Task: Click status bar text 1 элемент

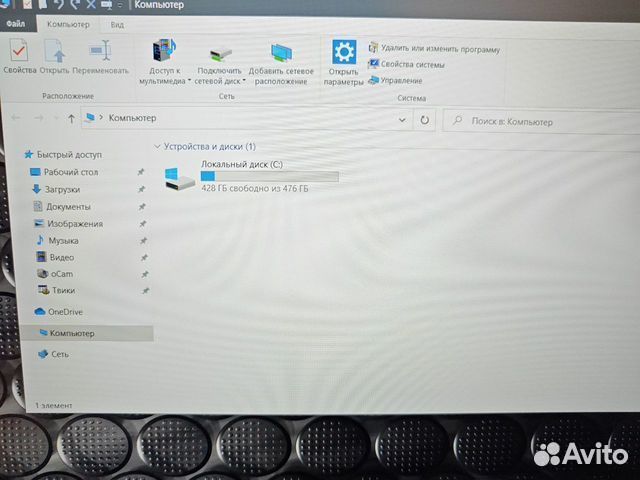Action: tap(53, 405)
